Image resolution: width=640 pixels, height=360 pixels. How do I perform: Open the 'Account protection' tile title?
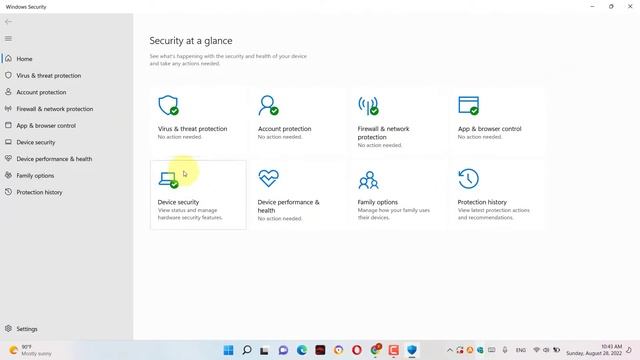click(x=284, y=129)
